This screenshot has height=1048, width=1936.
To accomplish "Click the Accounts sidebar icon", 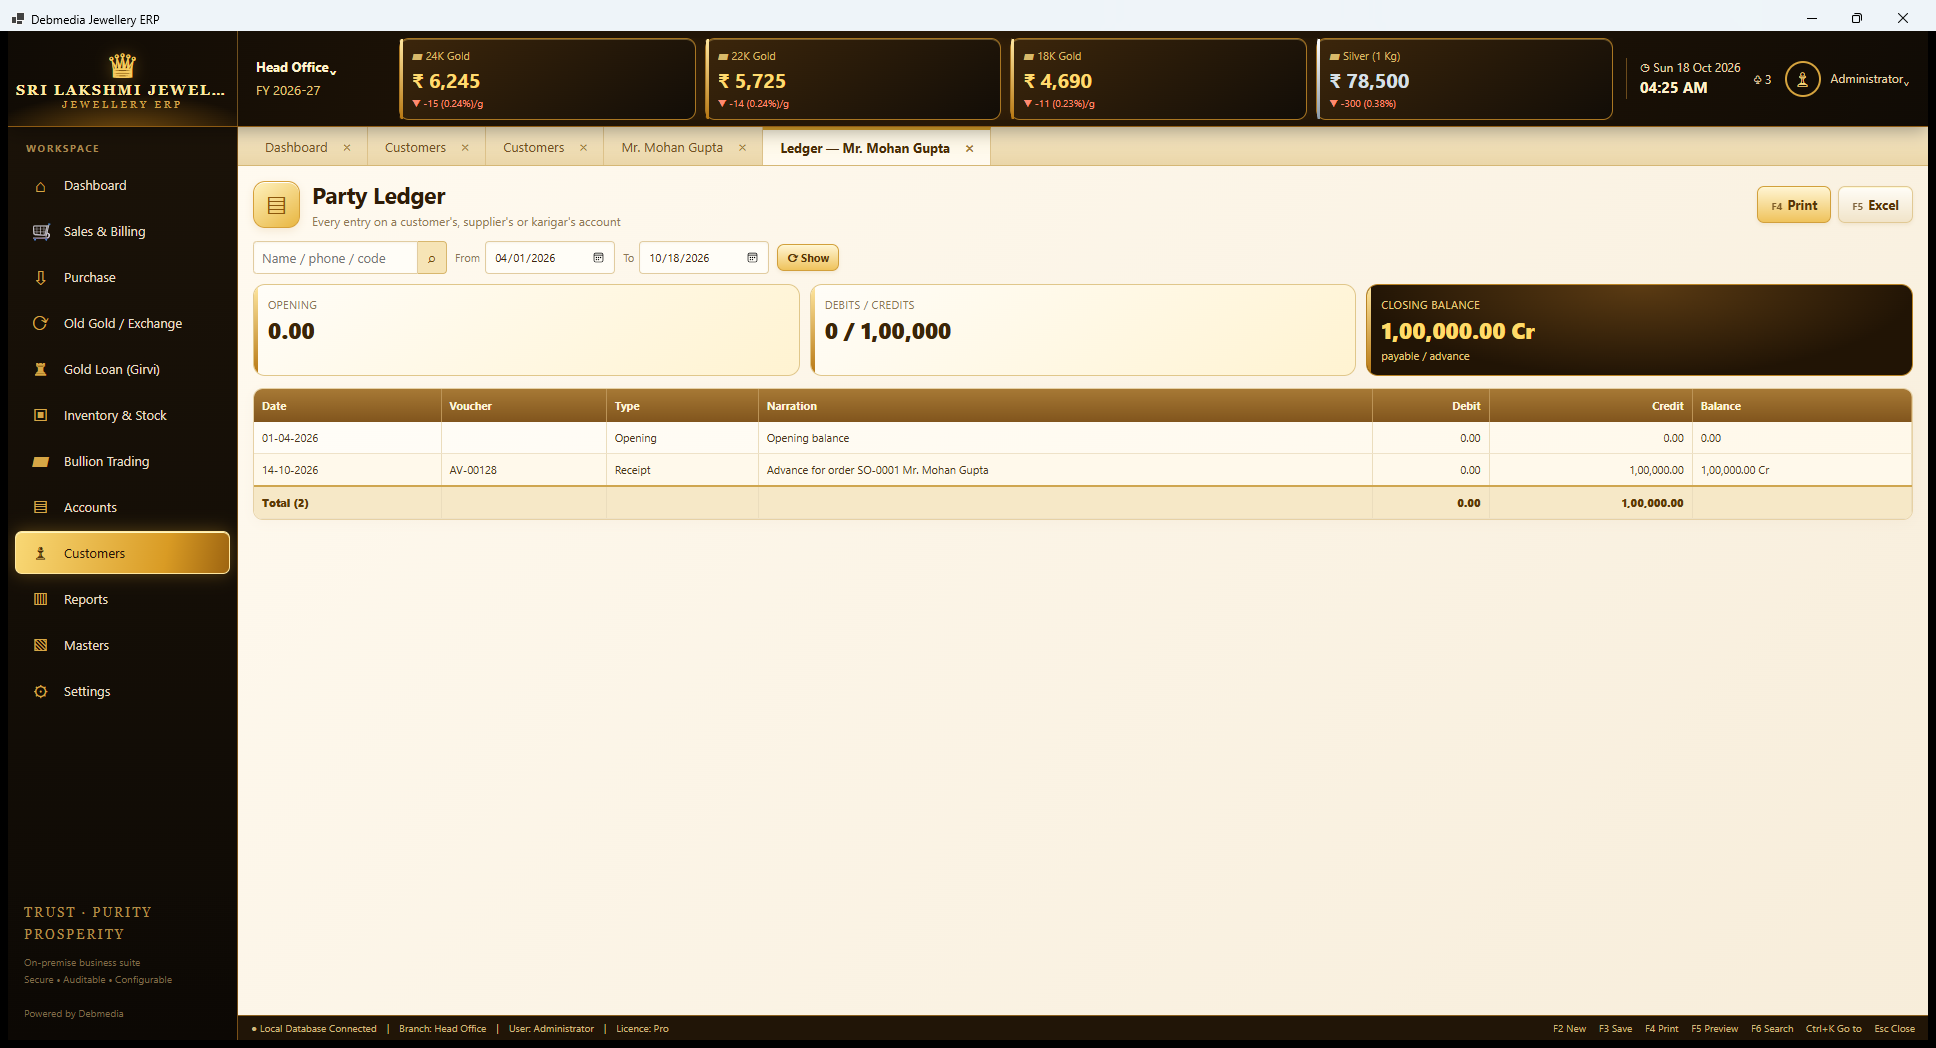I will (x=40, y=508).
